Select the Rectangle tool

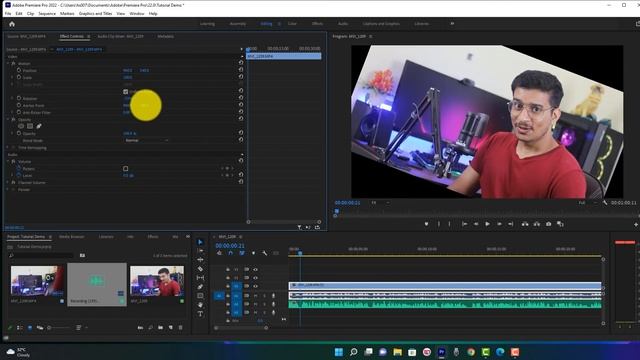pyautogui.click(x=200, y=296)
